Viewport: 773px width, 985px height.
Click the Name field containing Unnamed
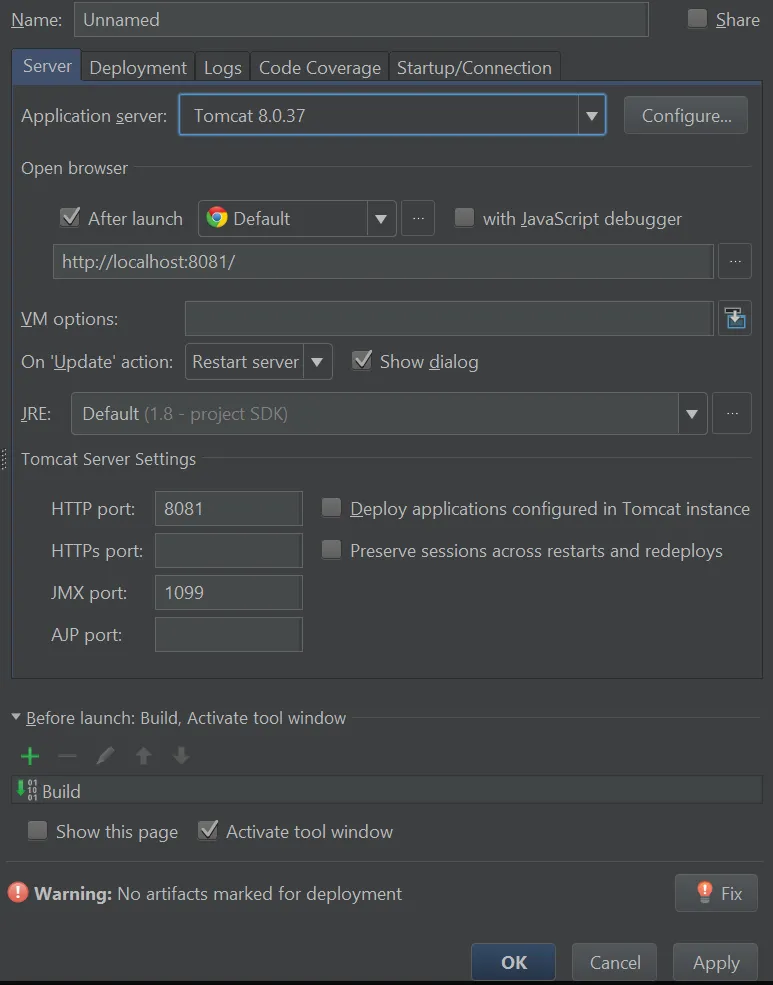(x=361, y=19)
